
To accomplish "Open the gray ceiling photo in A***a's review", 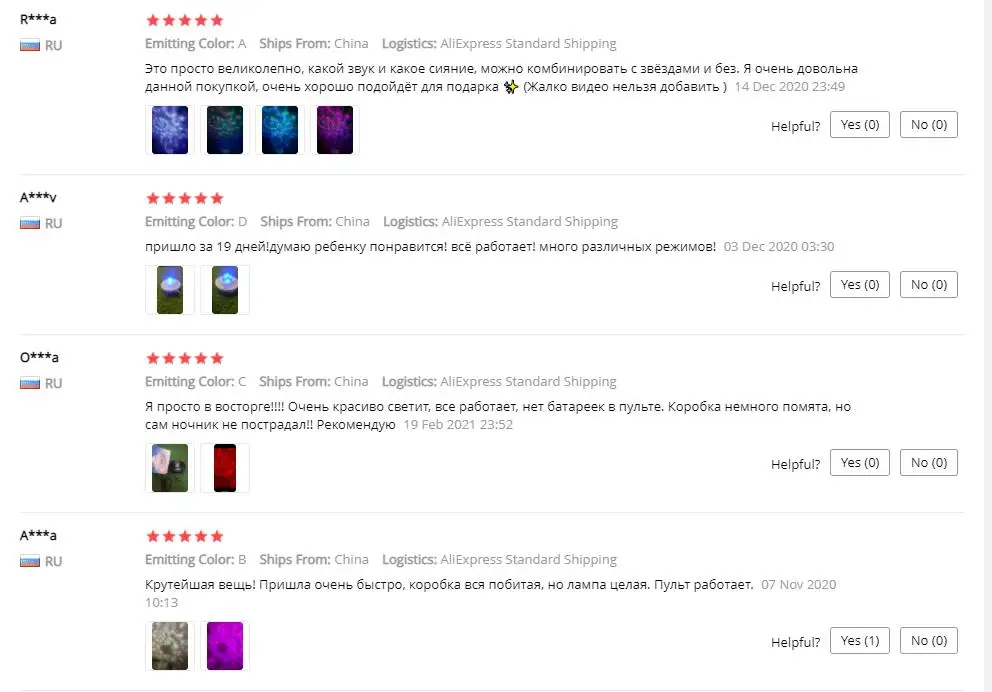I will tap(170, 646).
